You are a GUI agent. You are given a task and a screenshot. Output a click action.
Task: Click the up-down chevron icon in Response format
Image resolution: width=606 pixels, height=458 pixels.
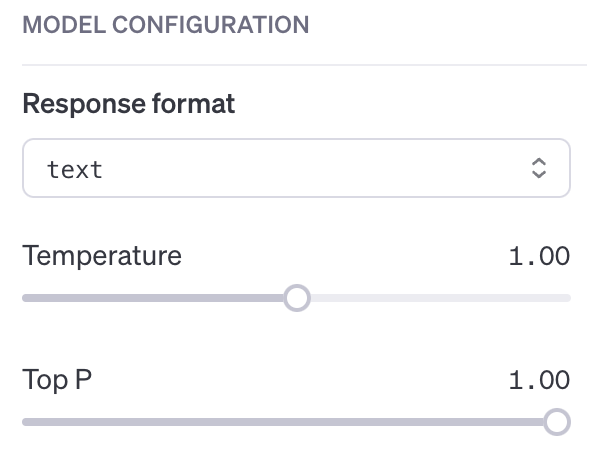[538, 168]
